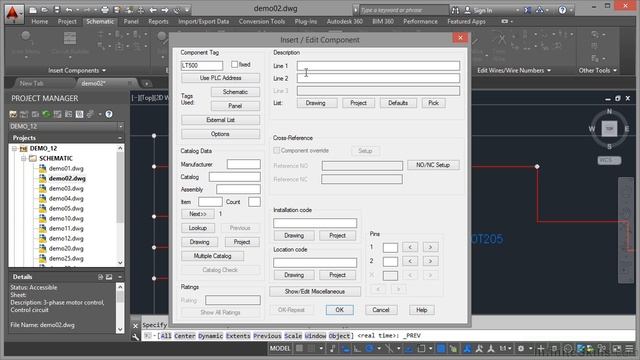The image size is (640, 360).
Task: Click the Redo arrow icon
Action: 87,10
